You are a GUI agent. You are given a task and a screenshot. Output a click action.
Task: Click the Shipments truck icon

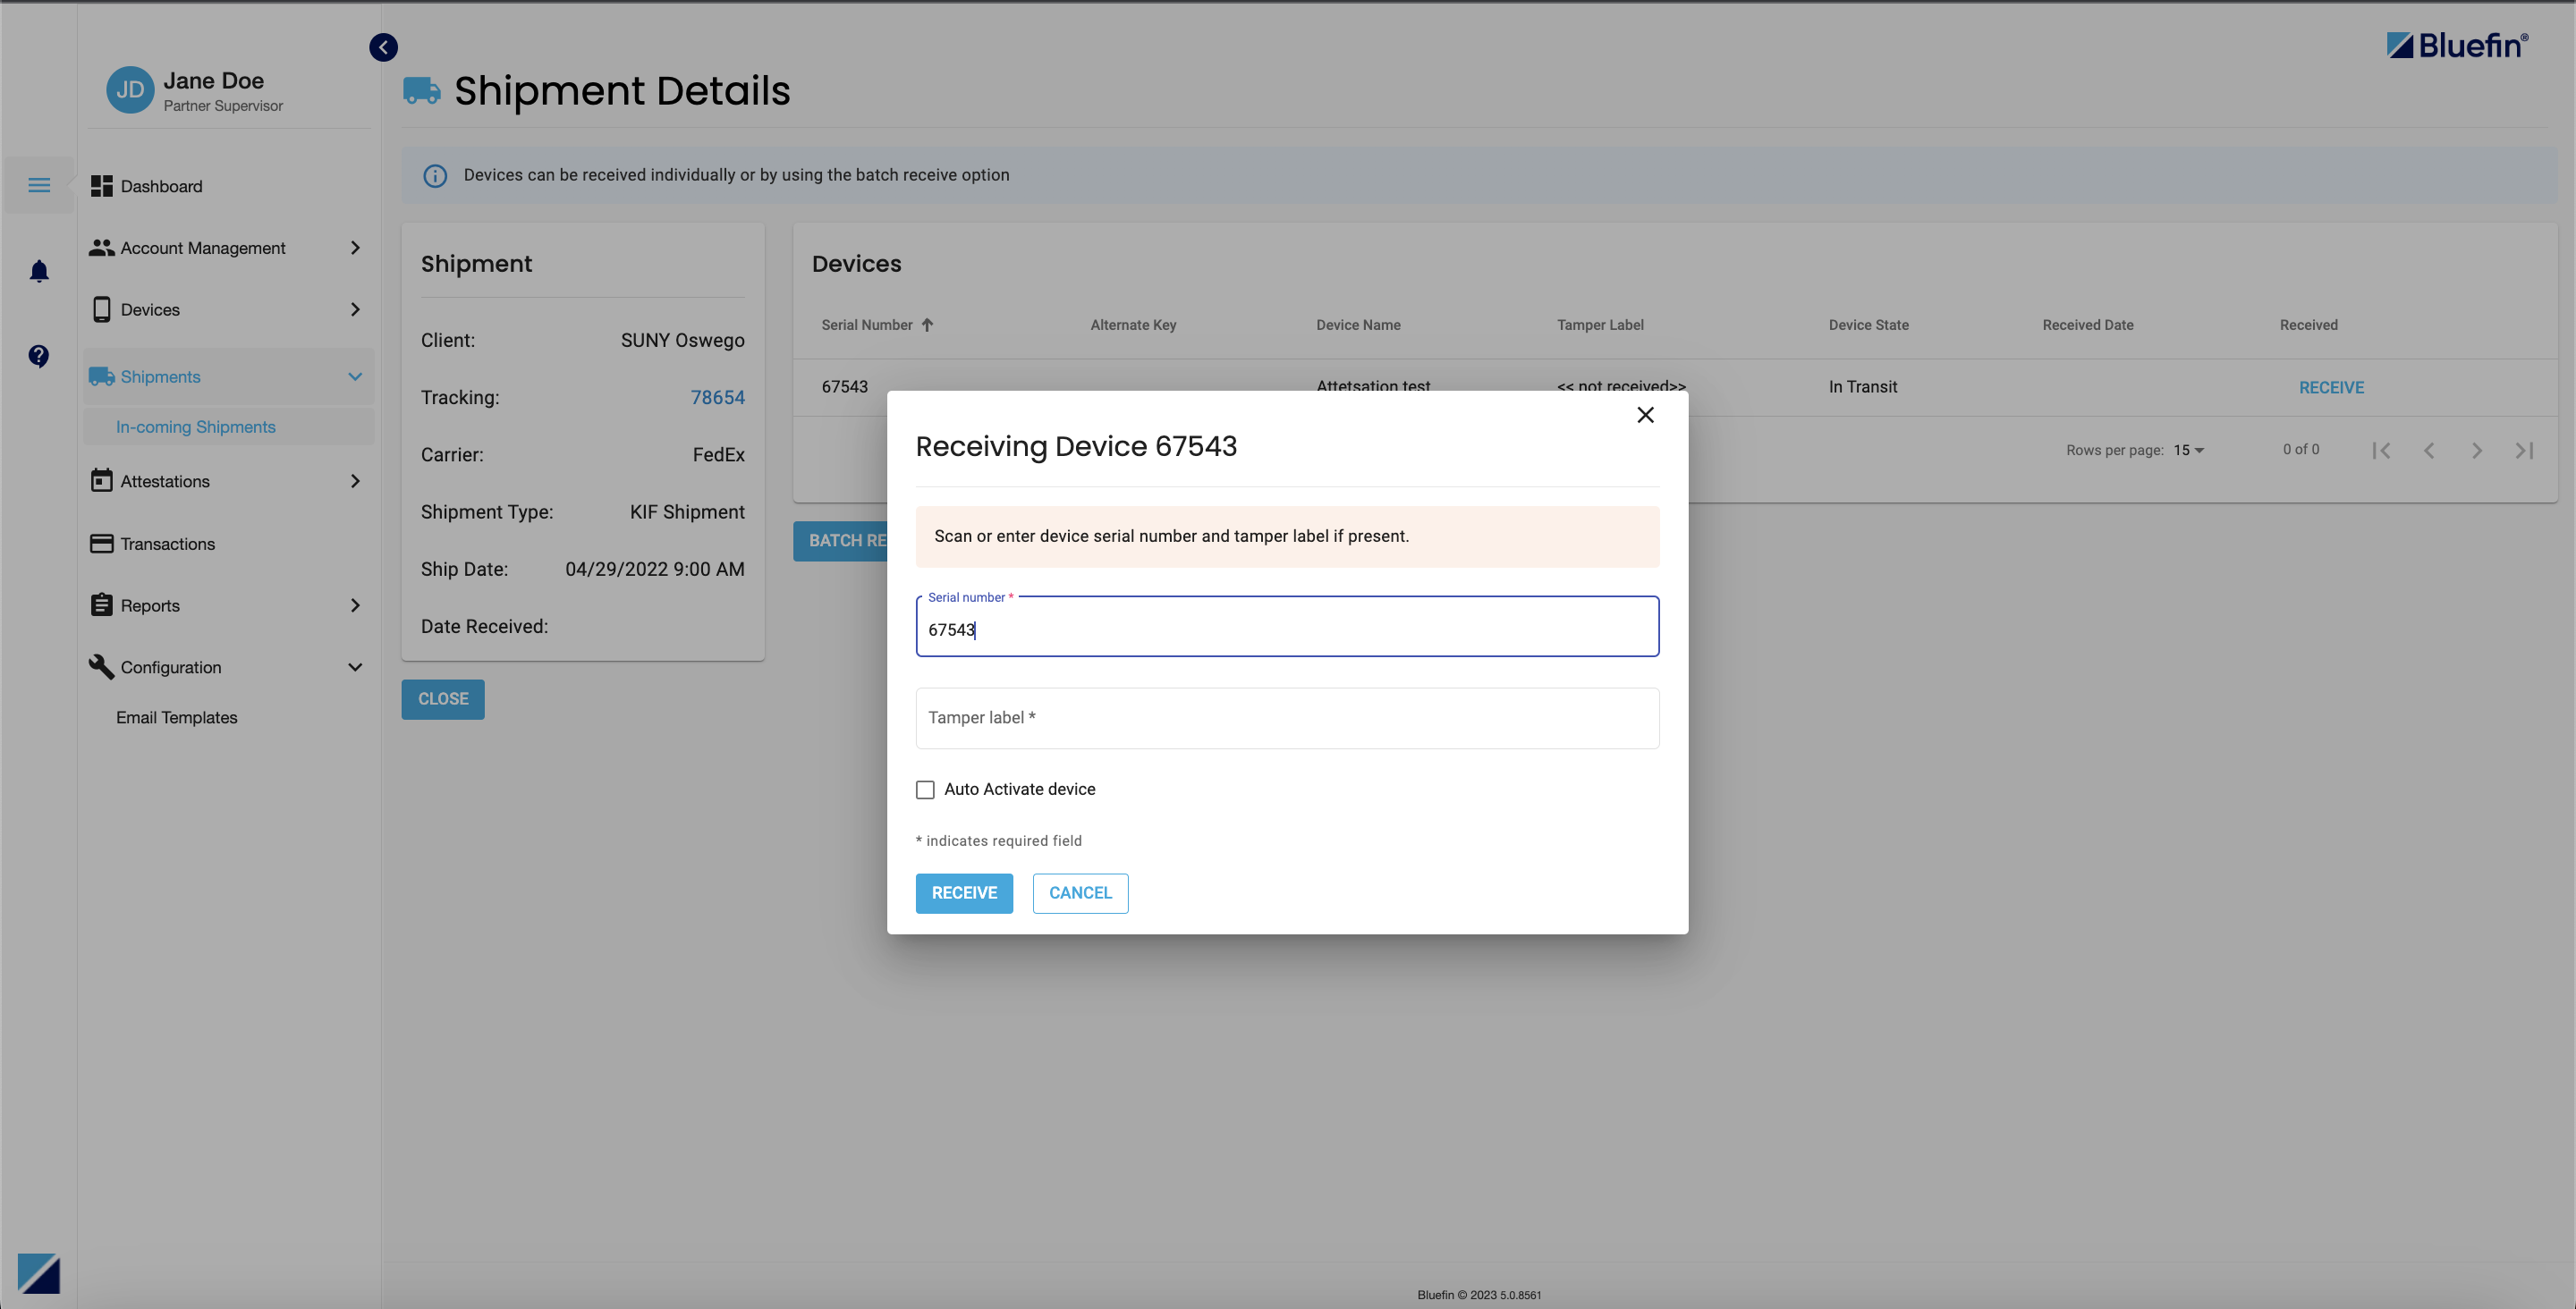click(101, 376)
